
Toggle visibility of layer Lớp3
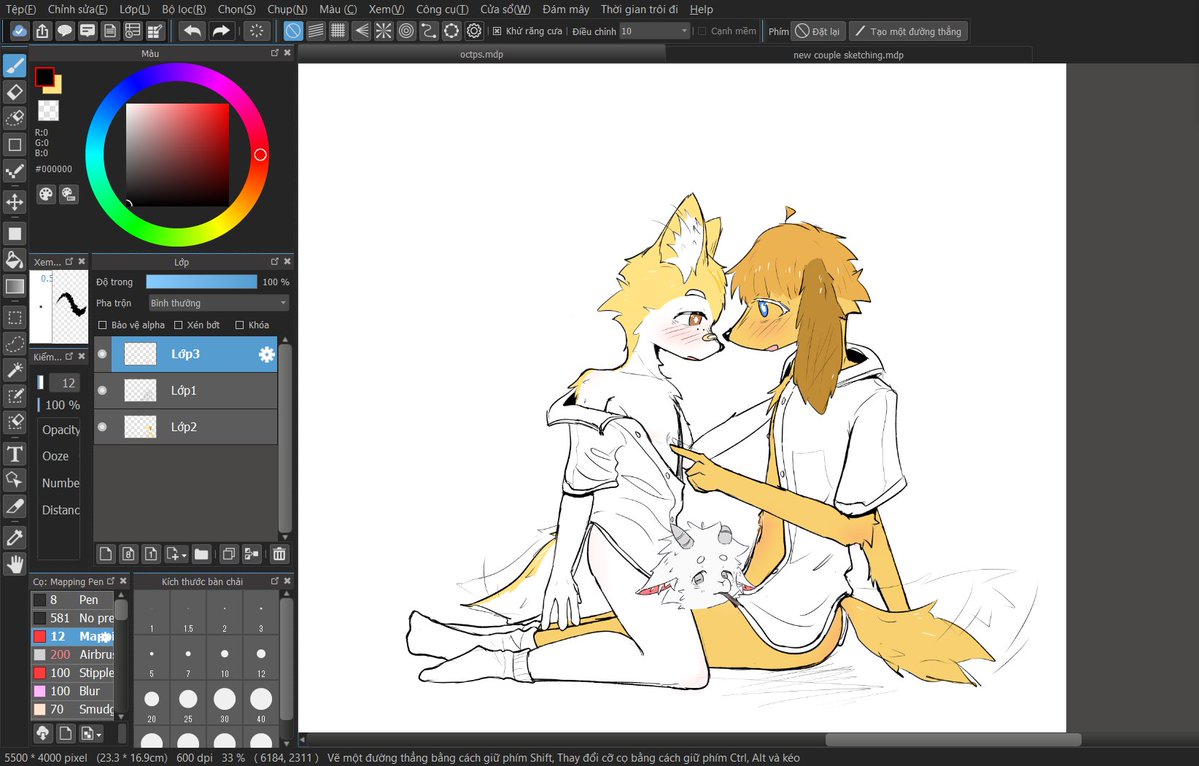click(x=102, y=354)
